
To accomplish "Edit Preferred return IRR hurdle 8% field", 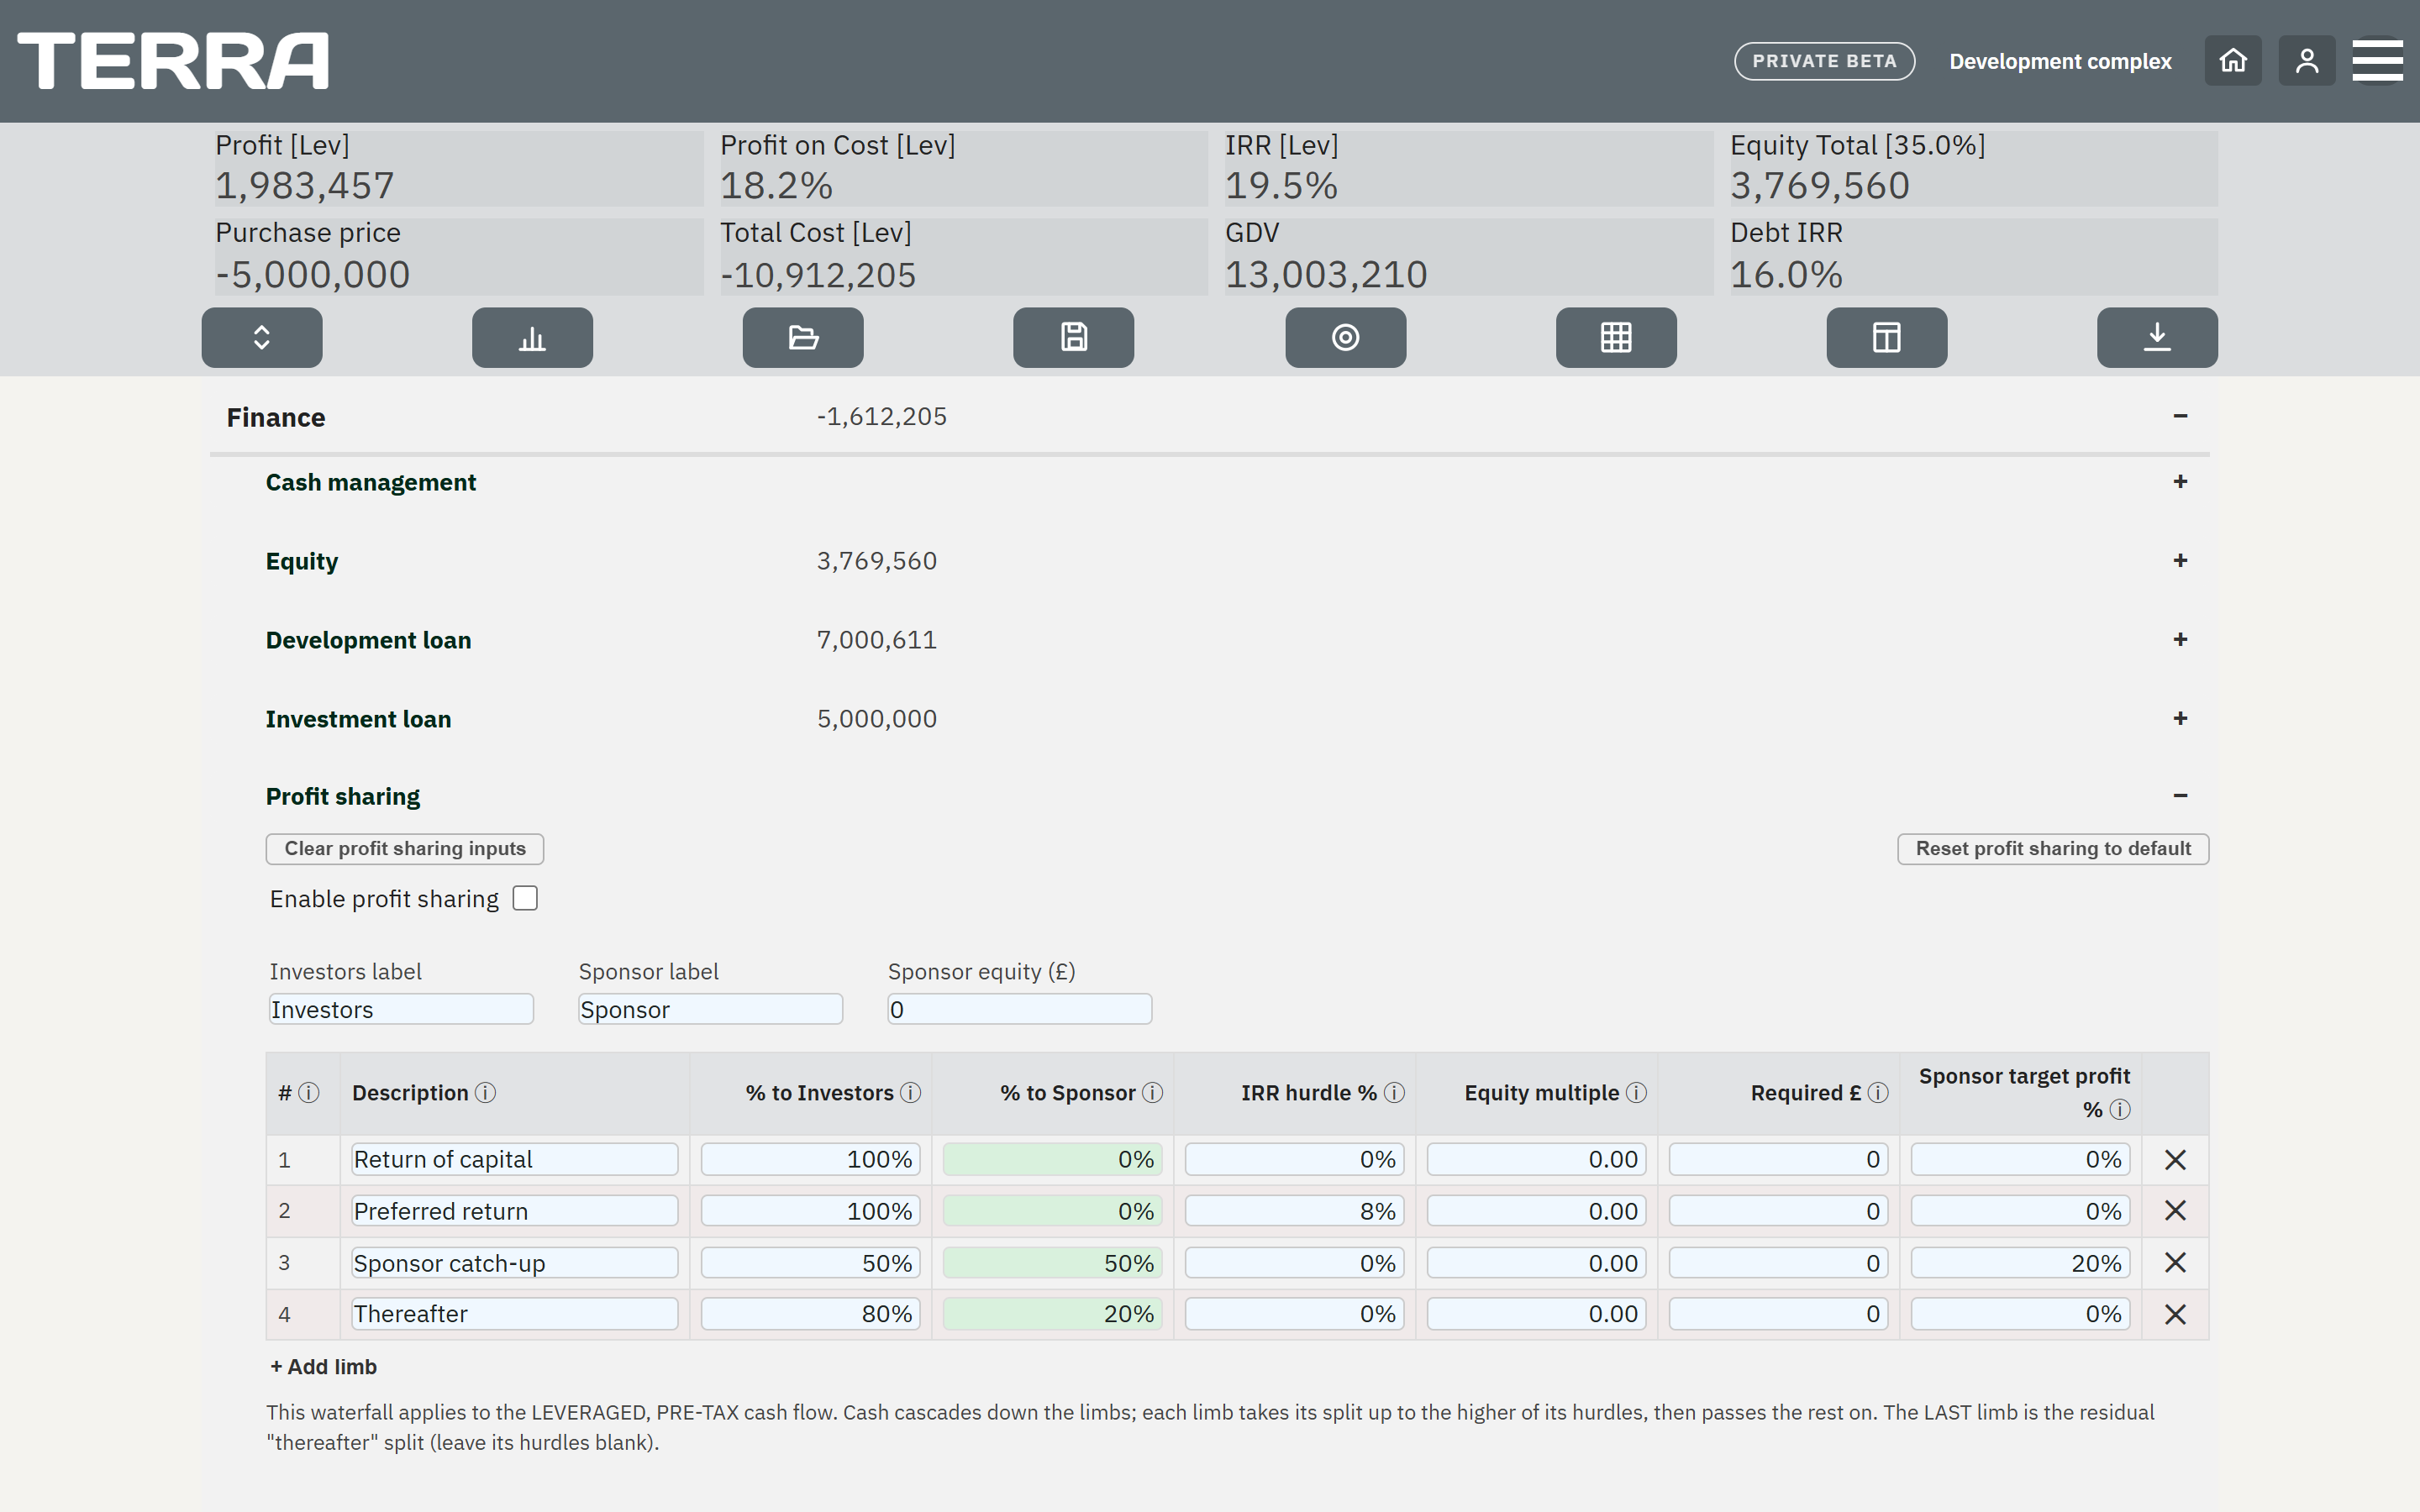I will [x=1294, y=1211].
